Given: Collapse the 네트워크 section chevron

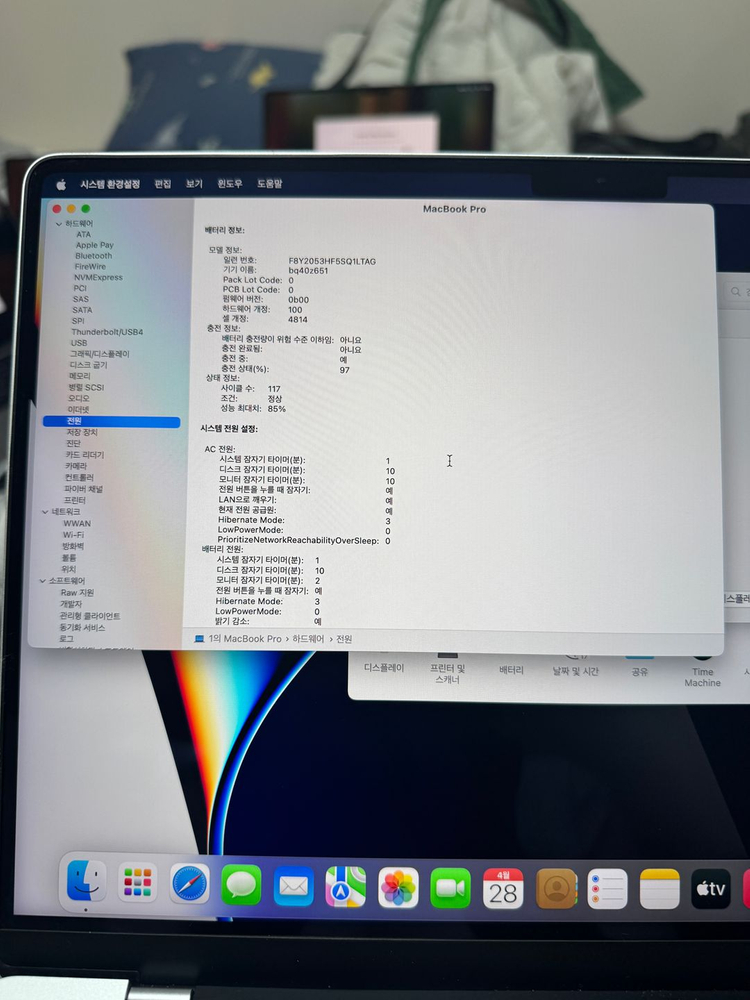Looking at the screenshot, I should [45, 511].
